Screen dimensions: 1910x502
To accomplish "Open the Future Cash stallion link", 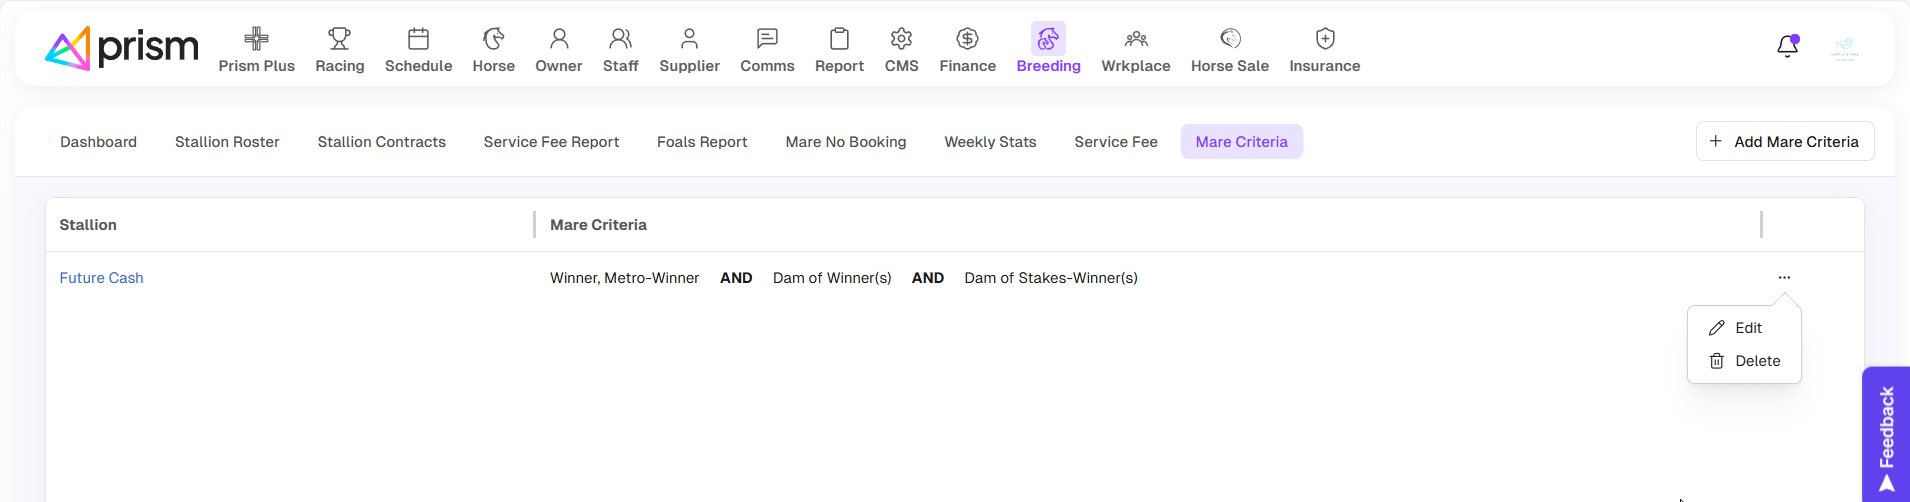I will click(x=101, y=278).
